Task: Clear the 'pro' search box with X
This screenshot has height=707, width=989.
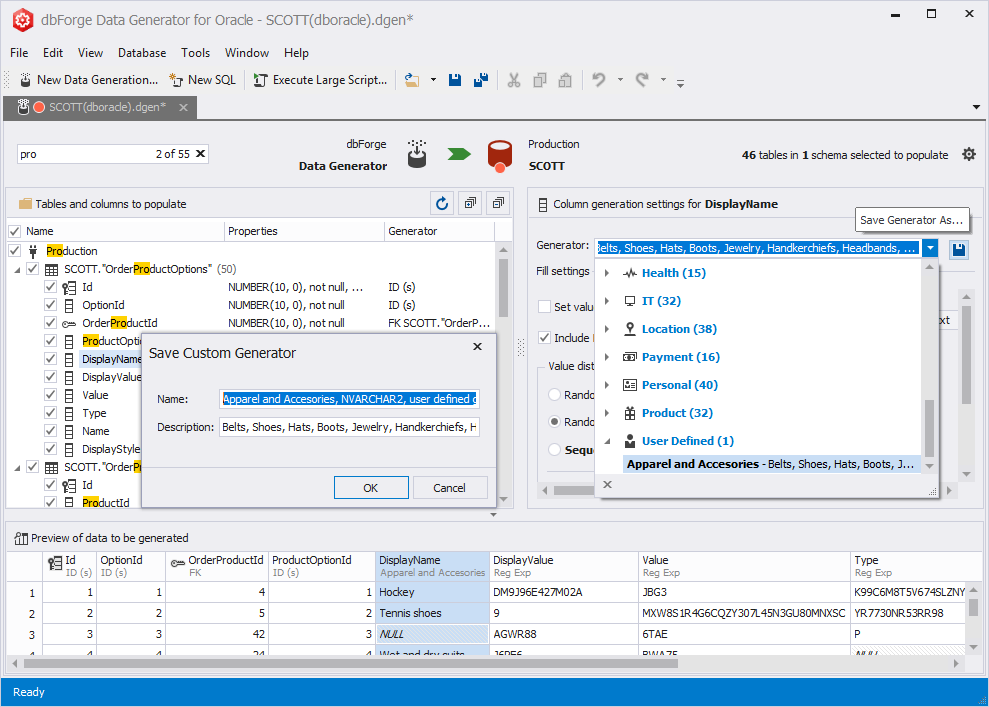Action: (201, 154)
